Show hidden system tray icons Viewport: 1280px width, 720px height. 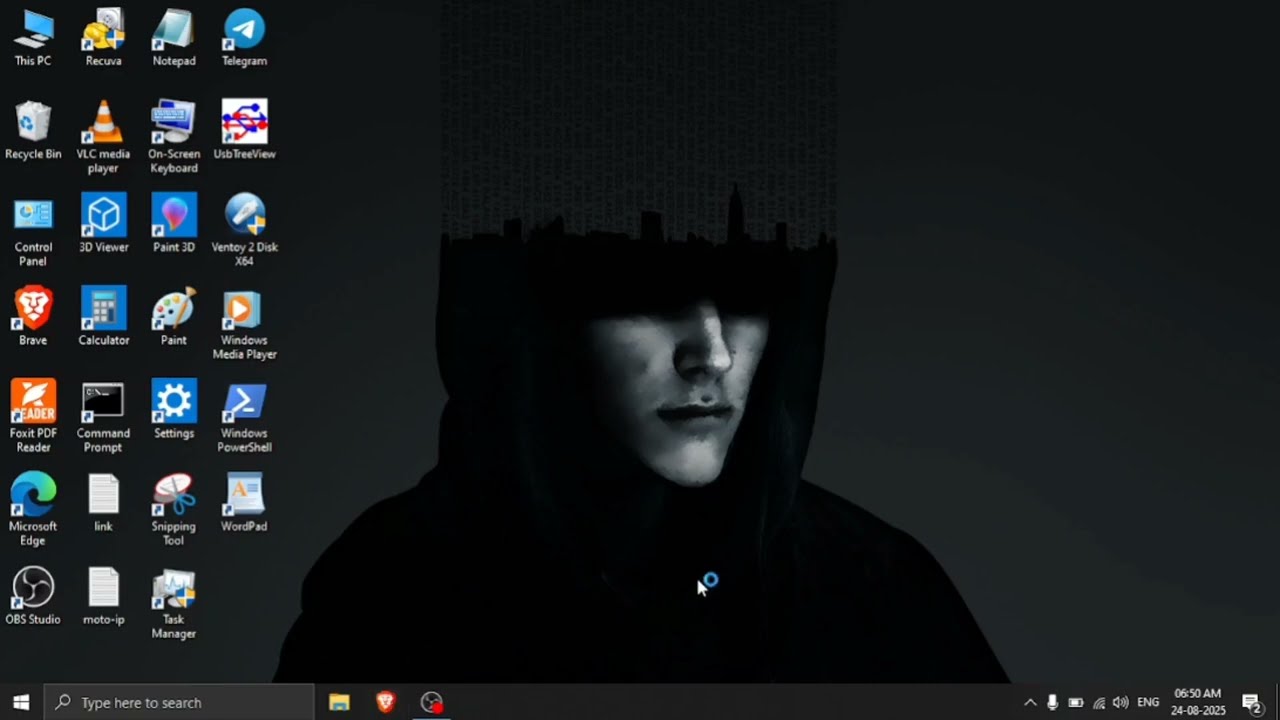click(x=1030, y=702)
